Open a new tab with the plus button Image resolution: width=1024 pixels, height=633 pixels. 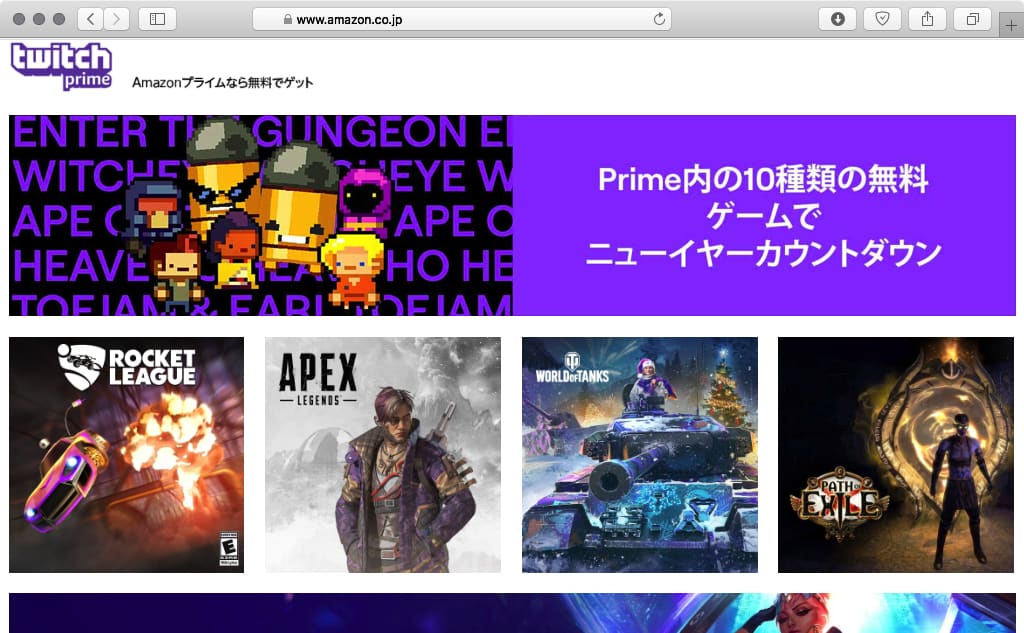pos(1011,26)
